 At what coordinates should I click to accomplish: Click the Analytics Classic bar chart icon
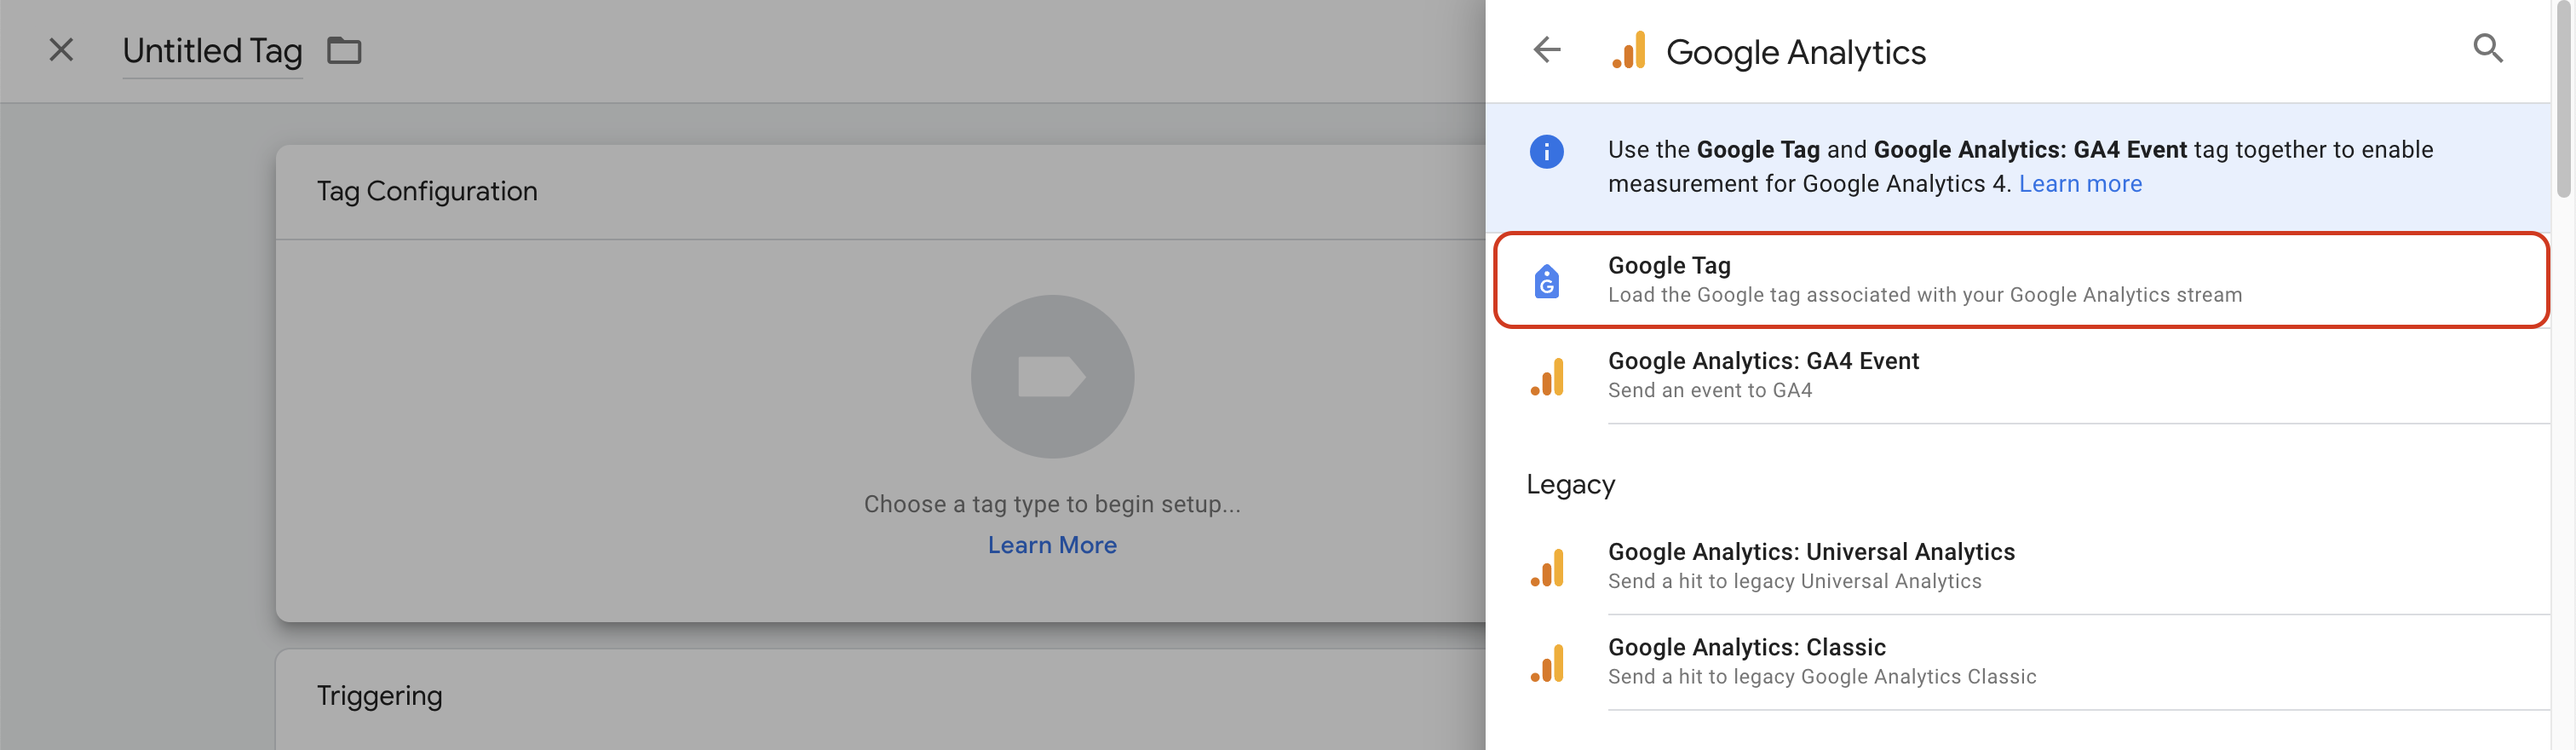click(1547, 664)
